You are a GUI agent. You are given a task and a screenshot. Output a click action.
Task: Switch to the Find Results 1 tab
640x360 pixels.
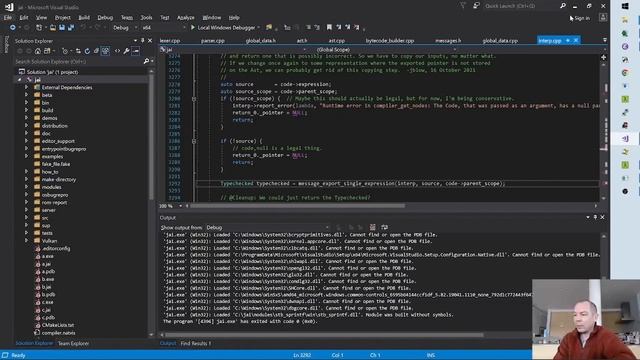(x=196, y=343)
